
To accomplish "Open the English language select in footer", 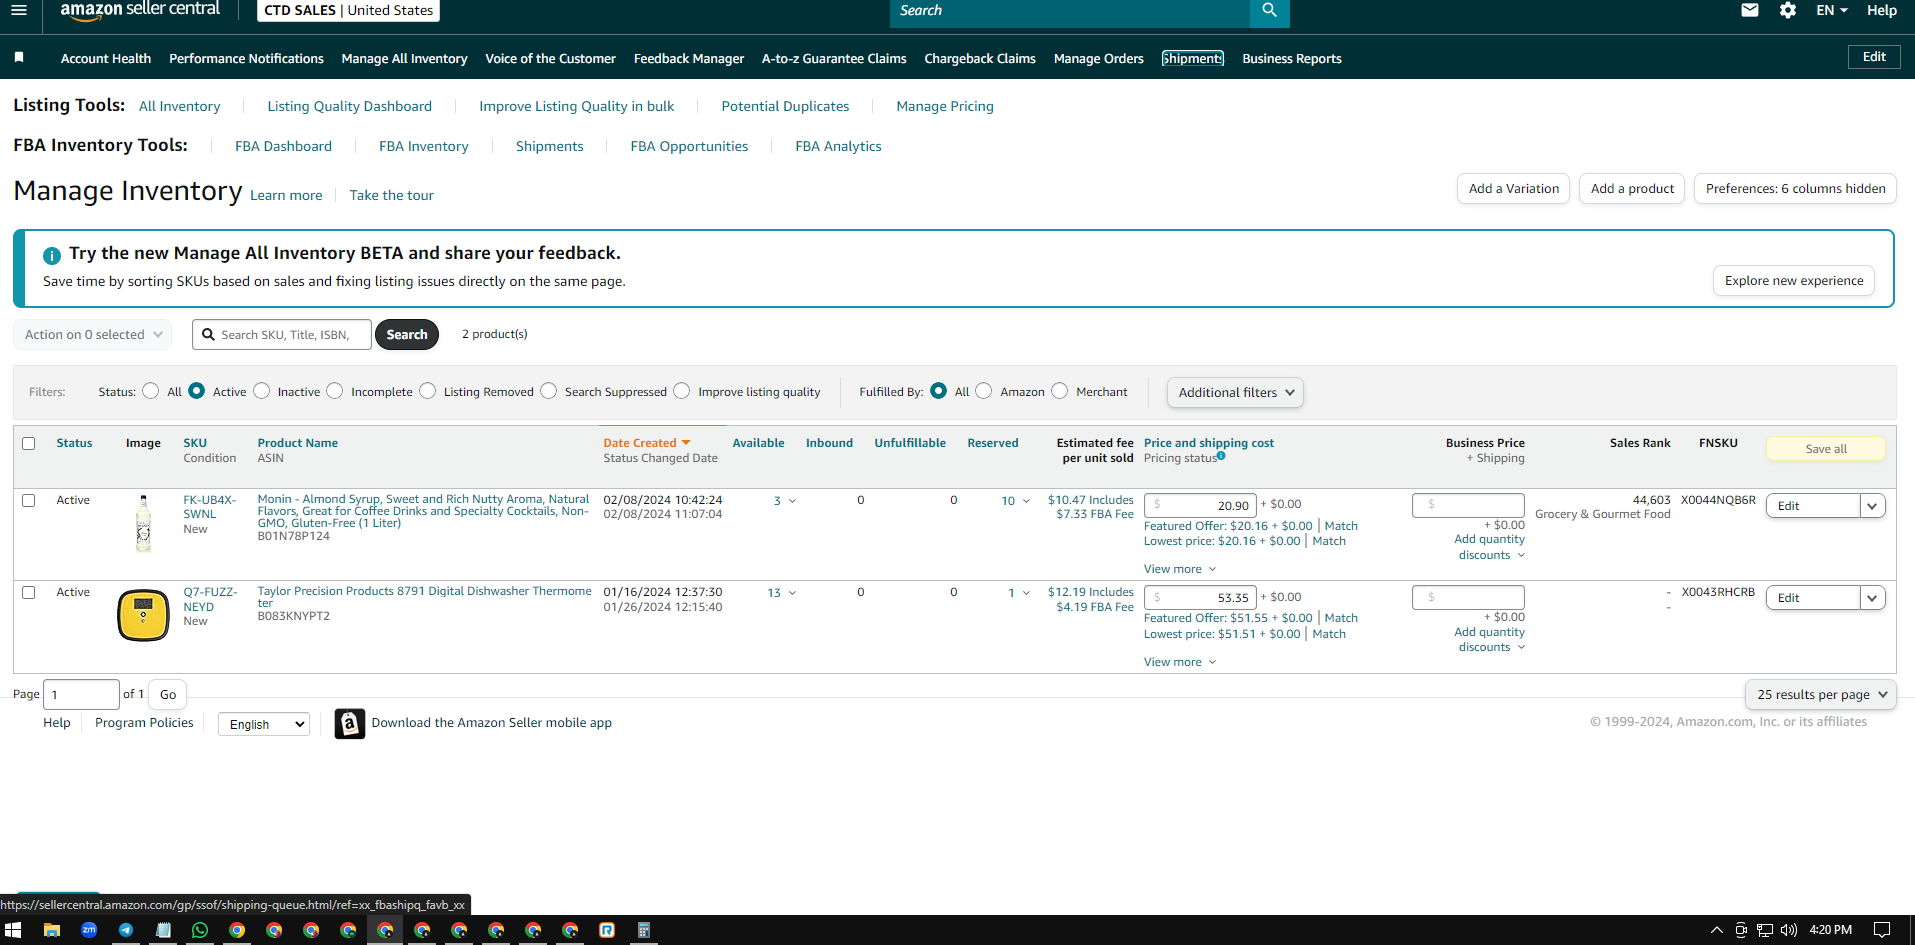I will tap(264, 724).
